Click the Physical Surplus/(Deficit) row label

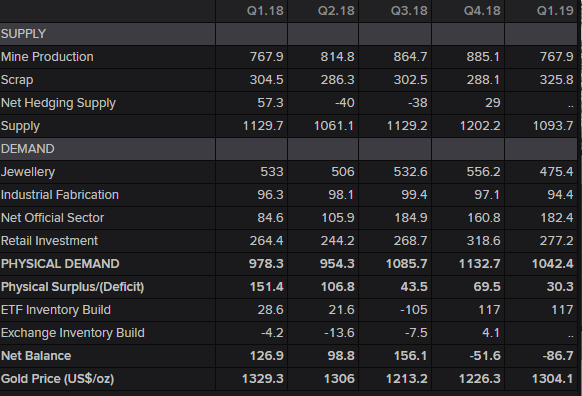(x=72, y=287)
